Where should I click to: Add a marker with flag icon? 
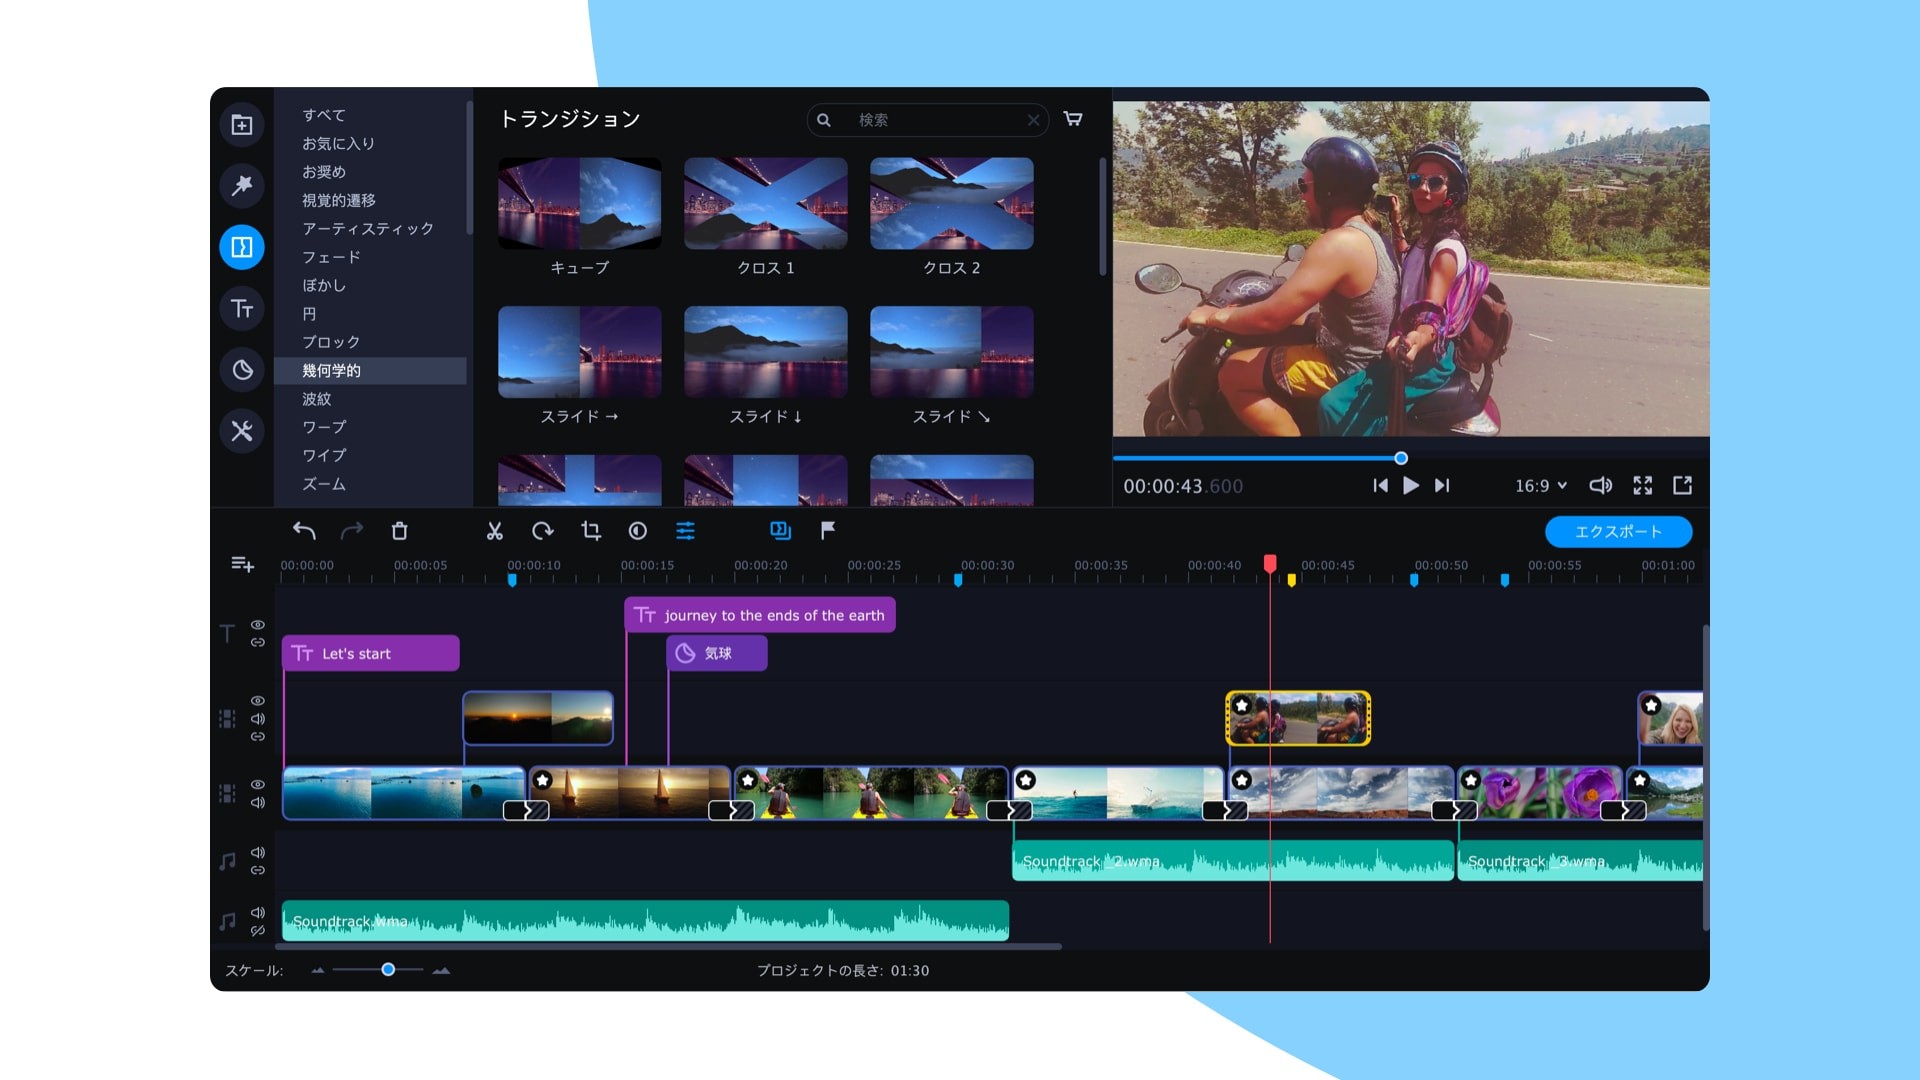[828, 531]
